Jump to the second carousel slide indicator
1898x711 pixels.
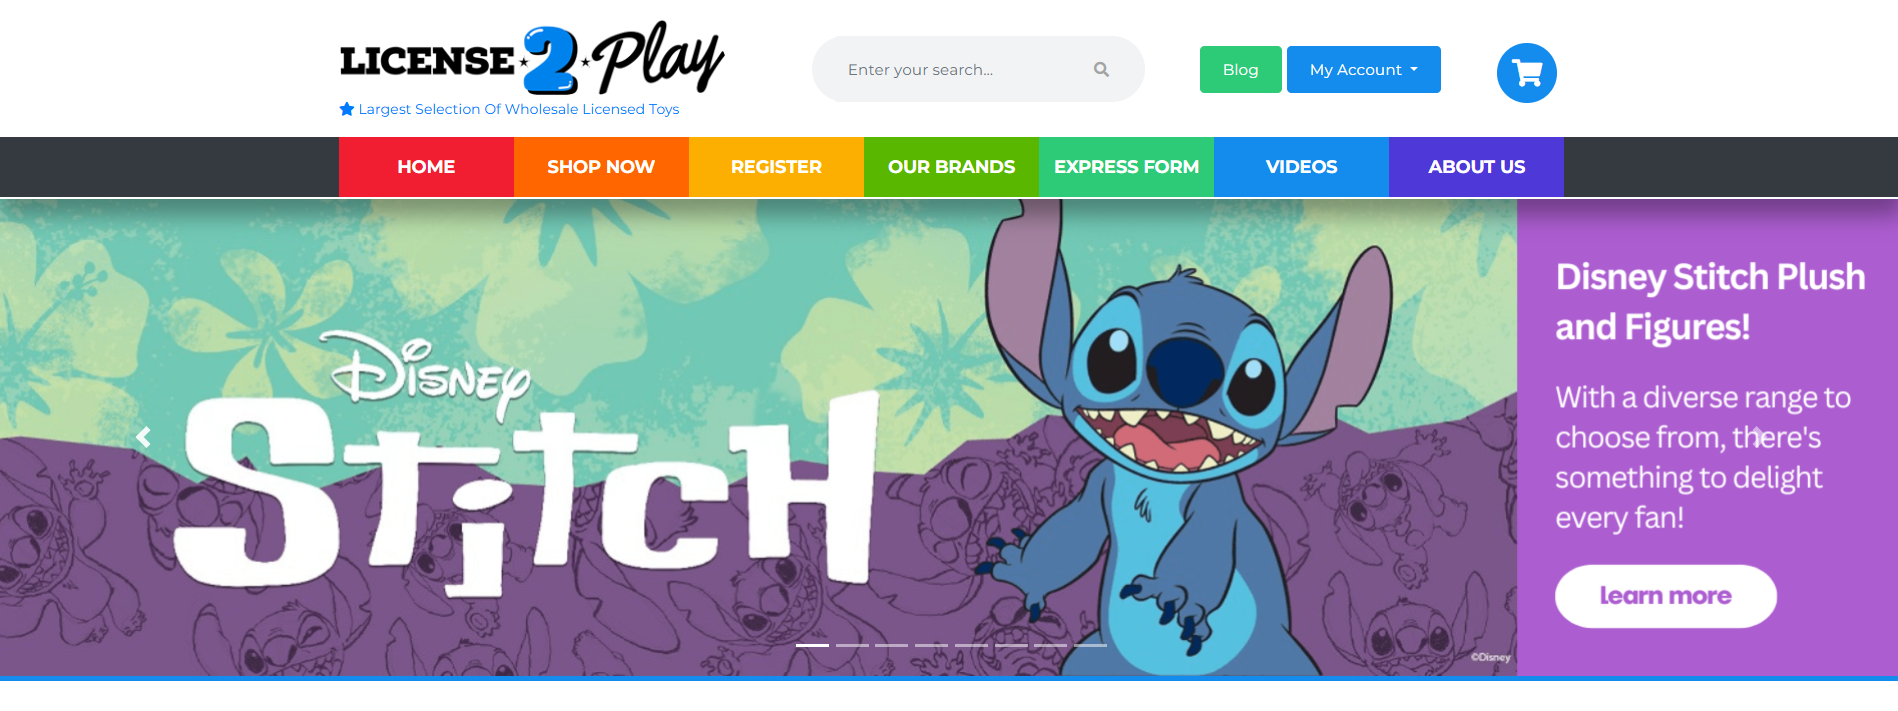tap(852, 645)
